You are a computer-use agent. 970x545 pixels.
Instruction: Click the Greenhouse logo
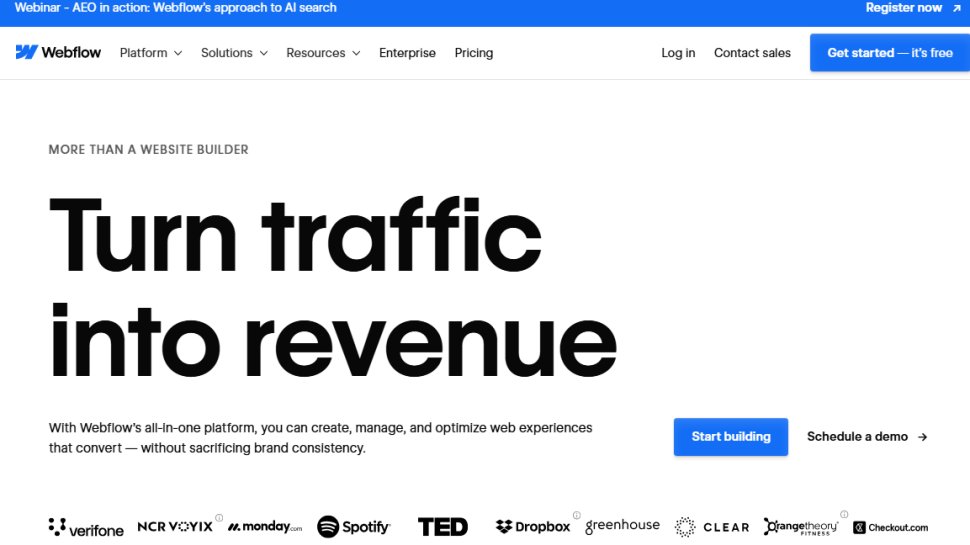tap(622, 525)
